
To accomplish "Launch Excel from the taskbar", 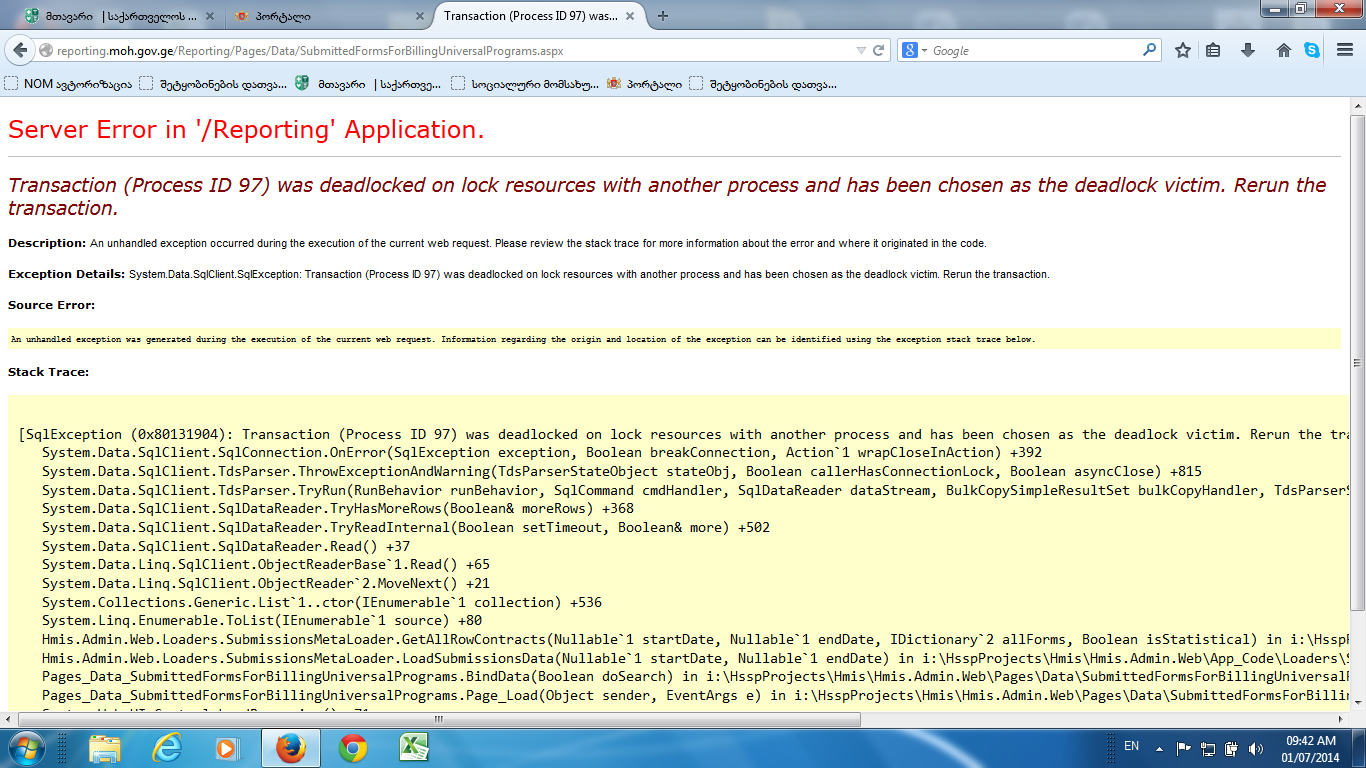I will tap(414, 747).
